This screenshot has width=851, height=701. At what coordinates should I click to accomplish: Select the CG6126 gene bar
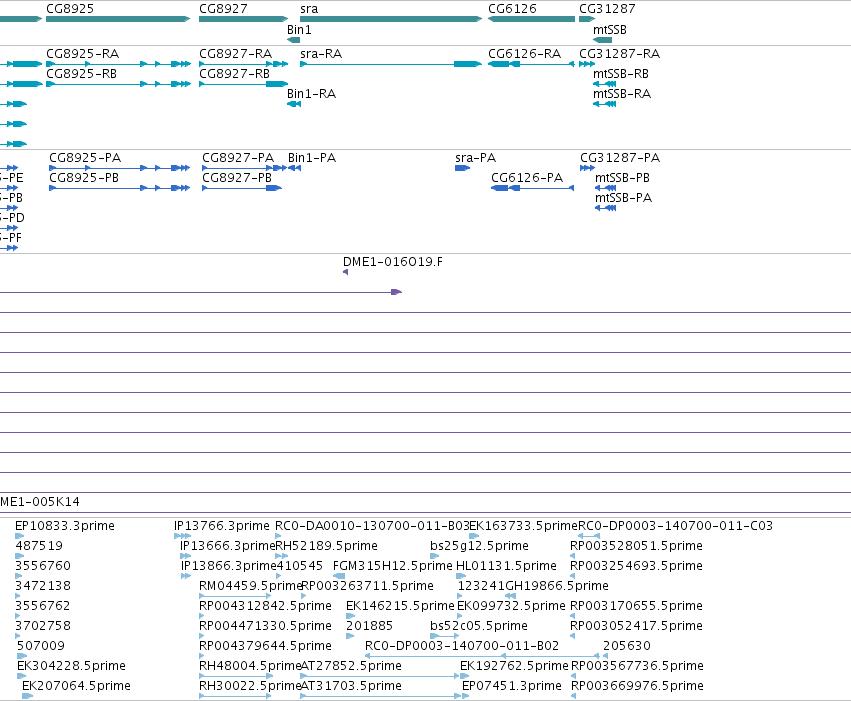click(x=531, y=19)
